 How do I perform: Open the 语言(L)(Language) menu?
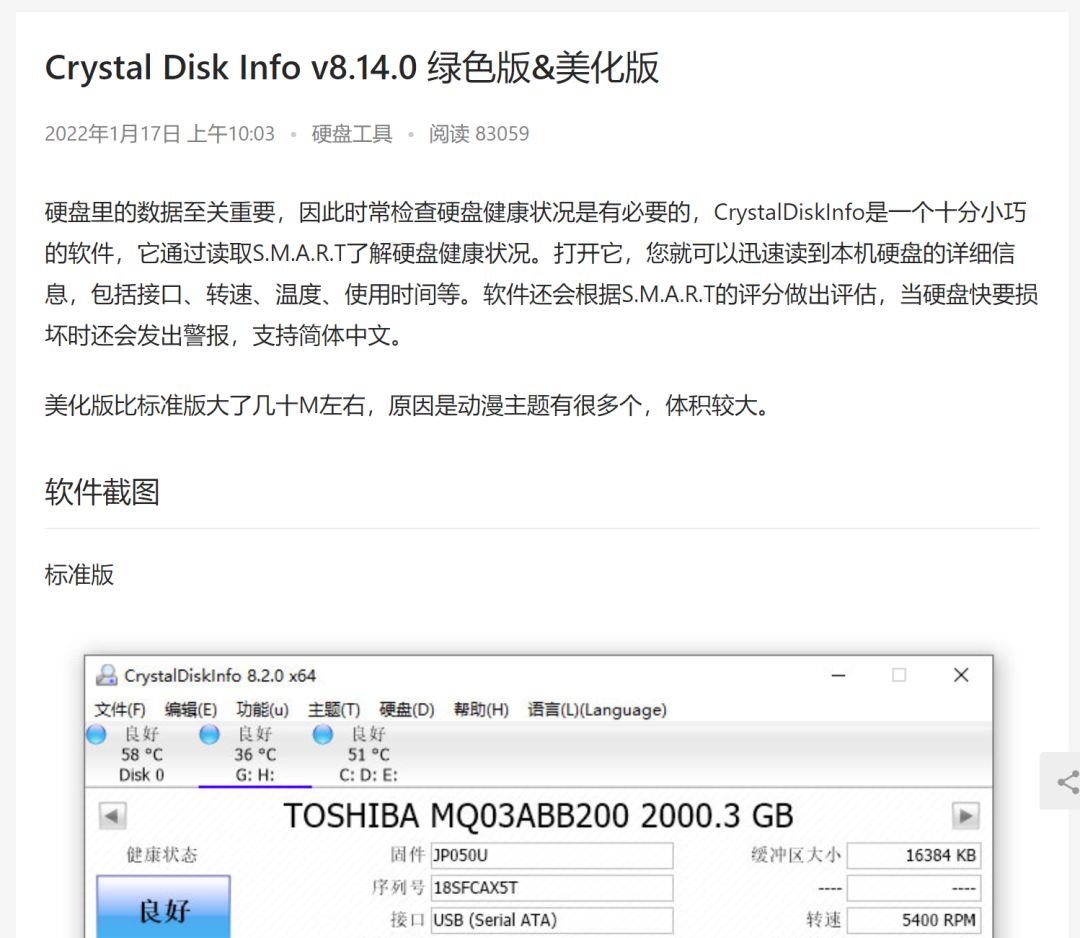pos(597,709)
